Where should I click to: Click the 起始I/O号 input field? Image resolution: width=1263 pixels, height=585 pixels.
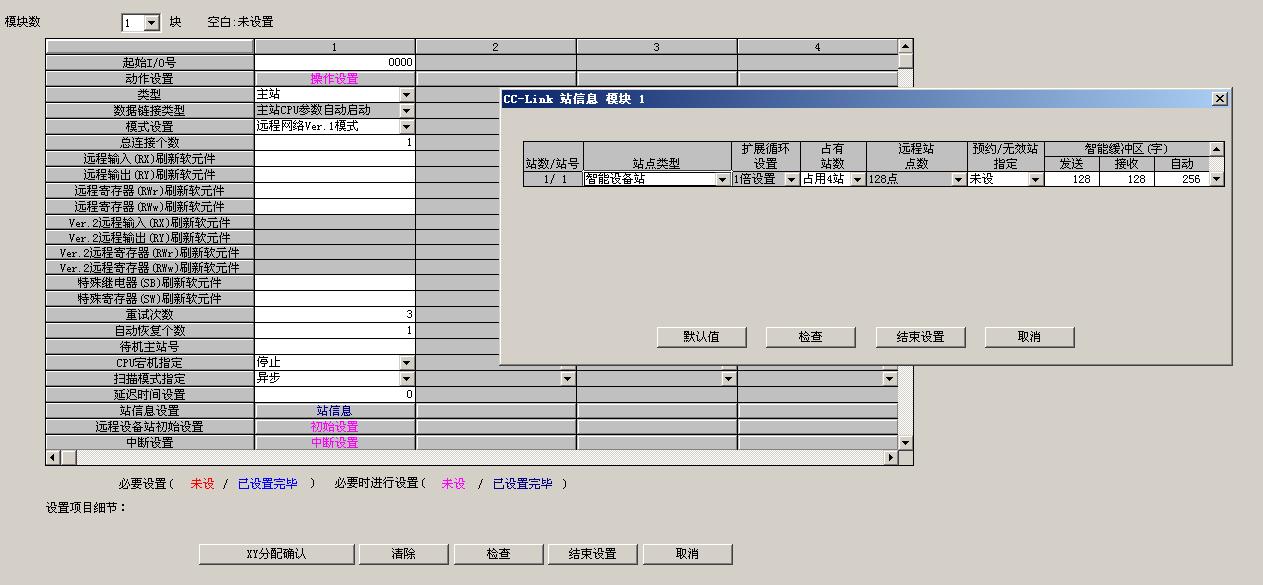coord(334,62)
